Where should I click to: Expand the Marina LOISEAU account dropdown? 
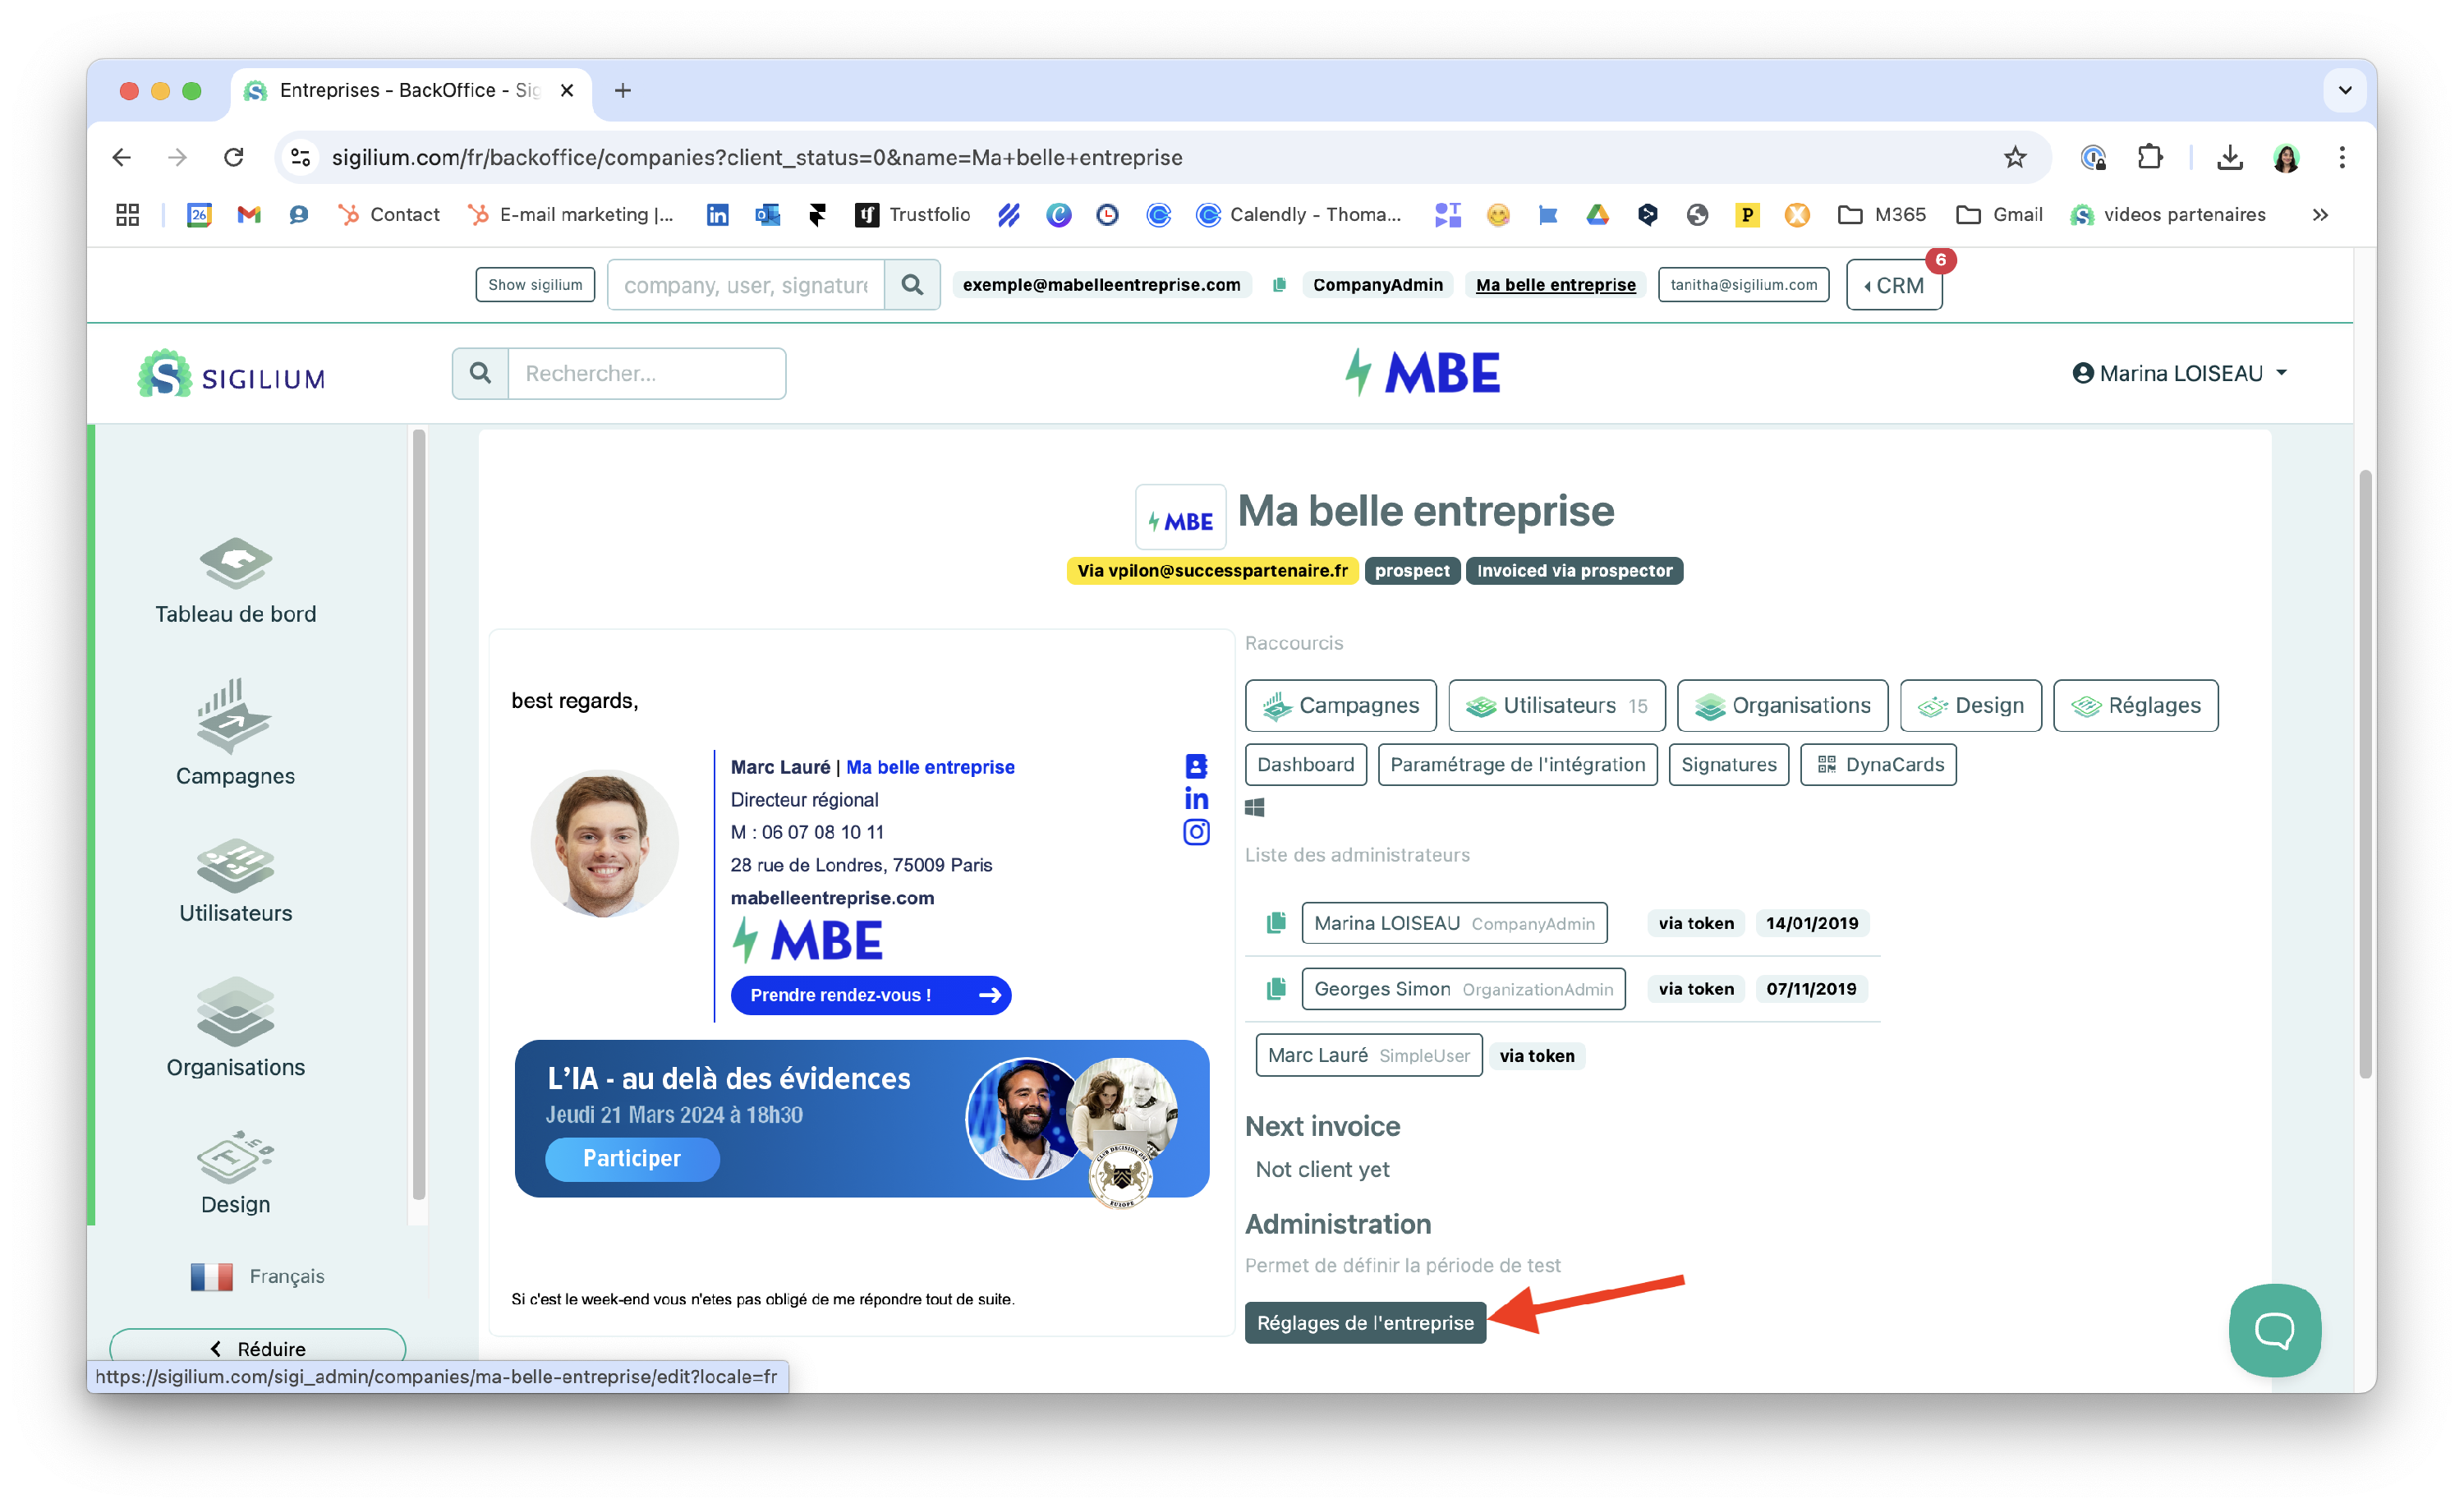(x=2180, y=373)
